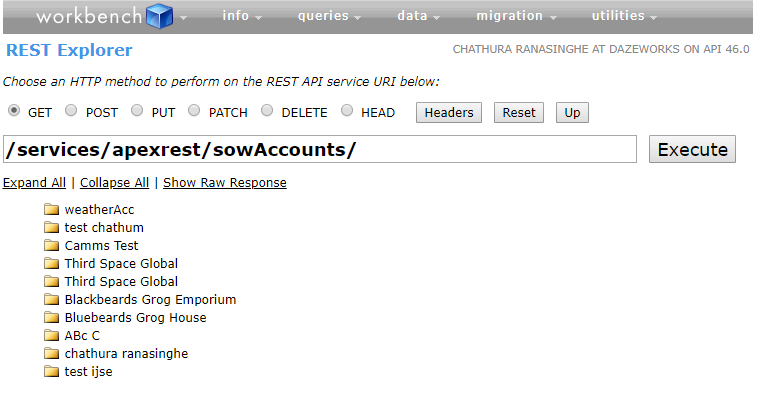Open the data menu
766x401 pixels.
418,16
